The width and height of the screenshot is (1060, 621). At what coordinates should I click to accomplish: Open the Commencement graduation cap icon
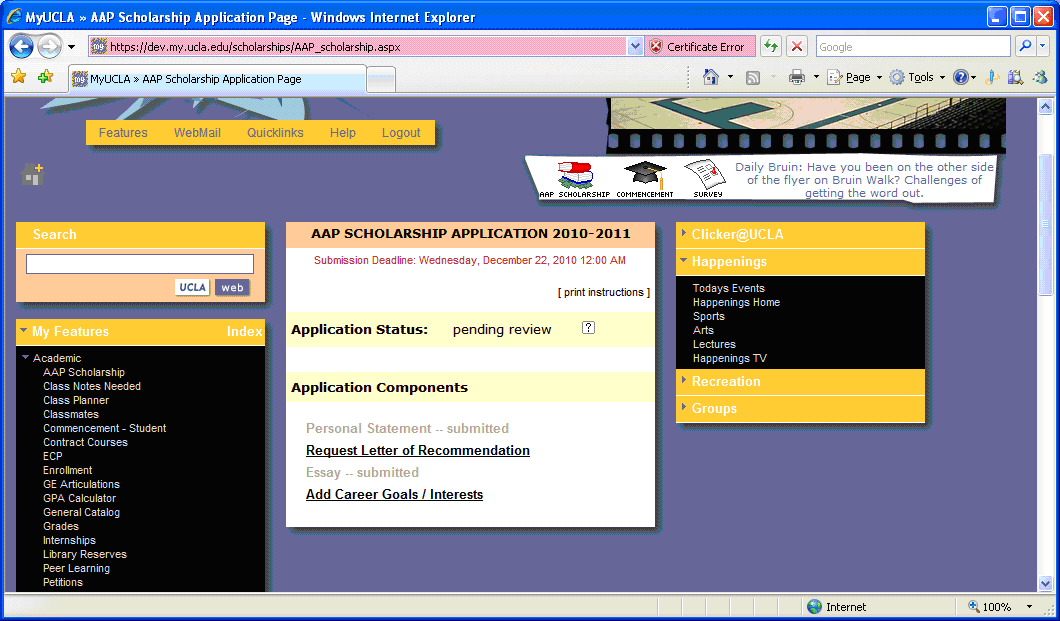tap(645, 174)
